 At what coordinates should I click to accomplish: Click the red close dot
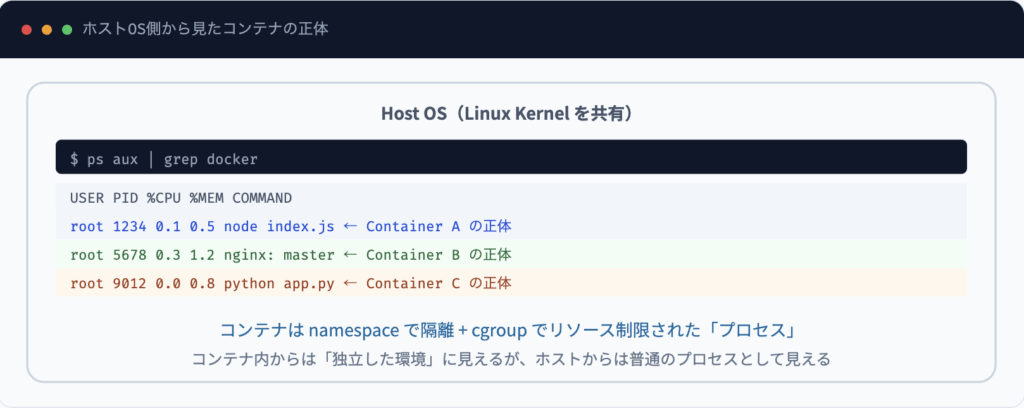(x=27, y=30)
